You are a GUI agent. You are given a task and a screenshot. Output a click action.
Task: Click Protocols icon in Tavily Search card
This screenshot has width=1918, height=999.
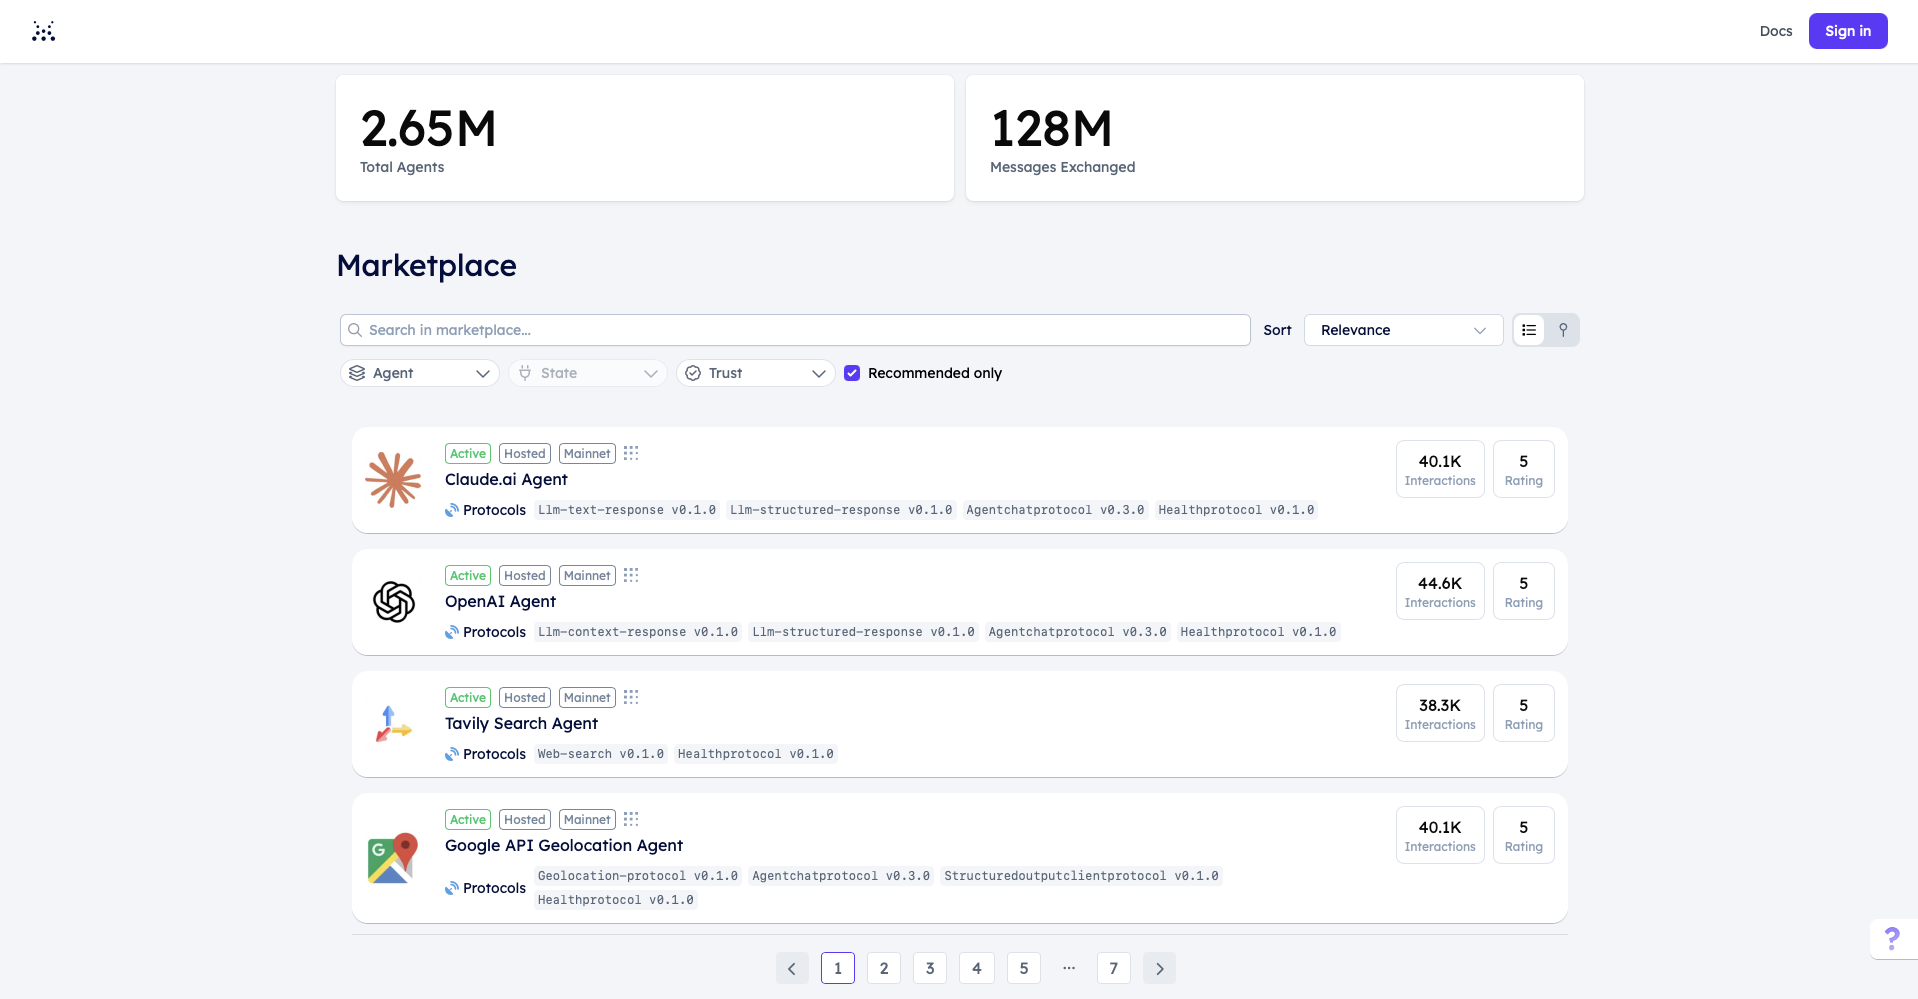coord(452,754)
